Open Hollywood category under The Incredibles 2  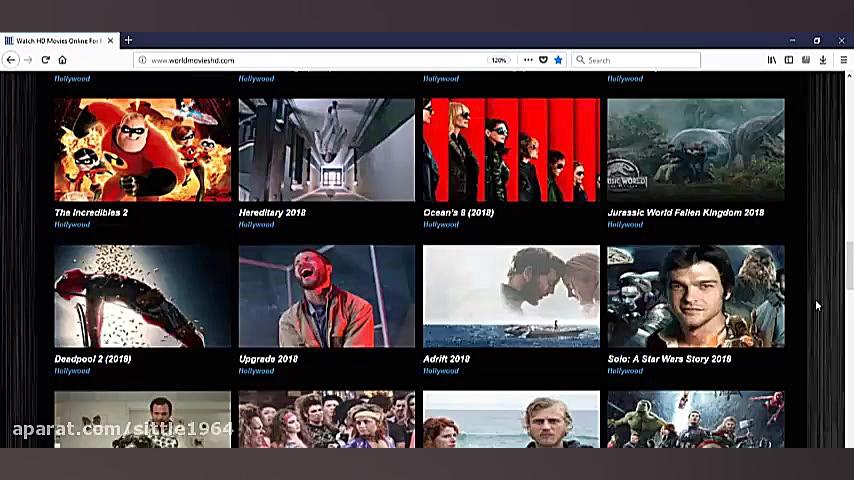[72, 224]
